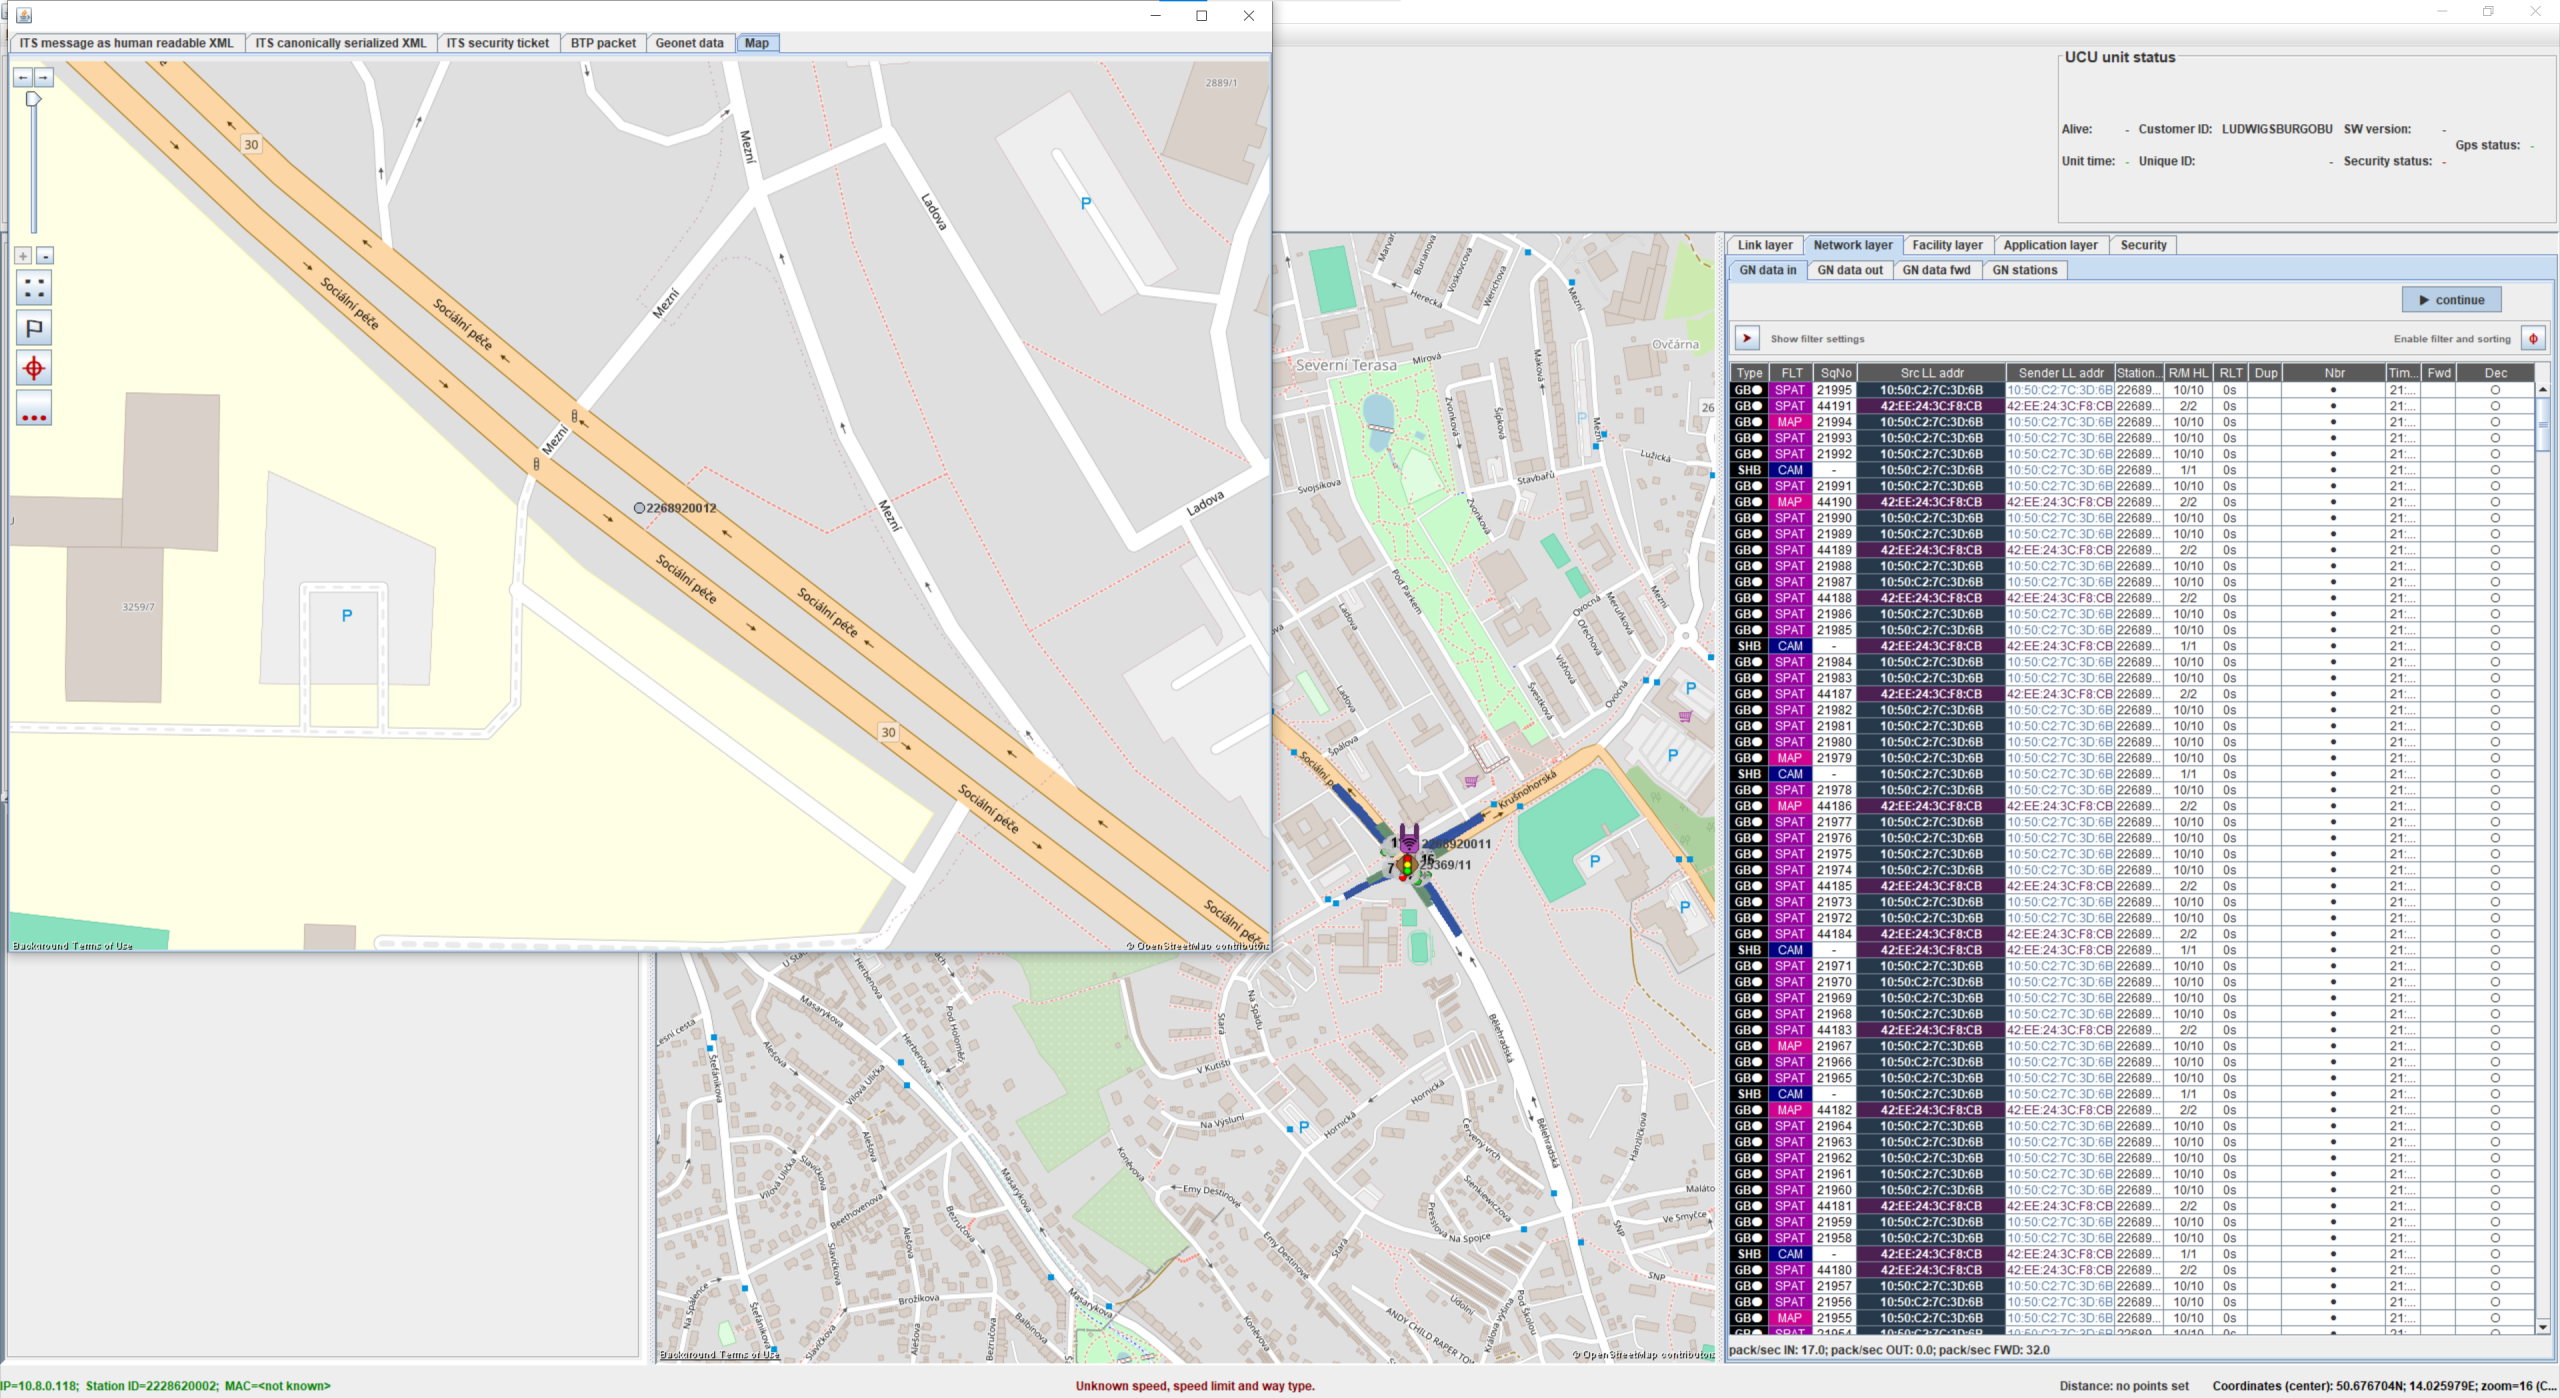Select row with SqNo 44191
Screen dimensions: 2560x1398
click(x=2132, y=406)
